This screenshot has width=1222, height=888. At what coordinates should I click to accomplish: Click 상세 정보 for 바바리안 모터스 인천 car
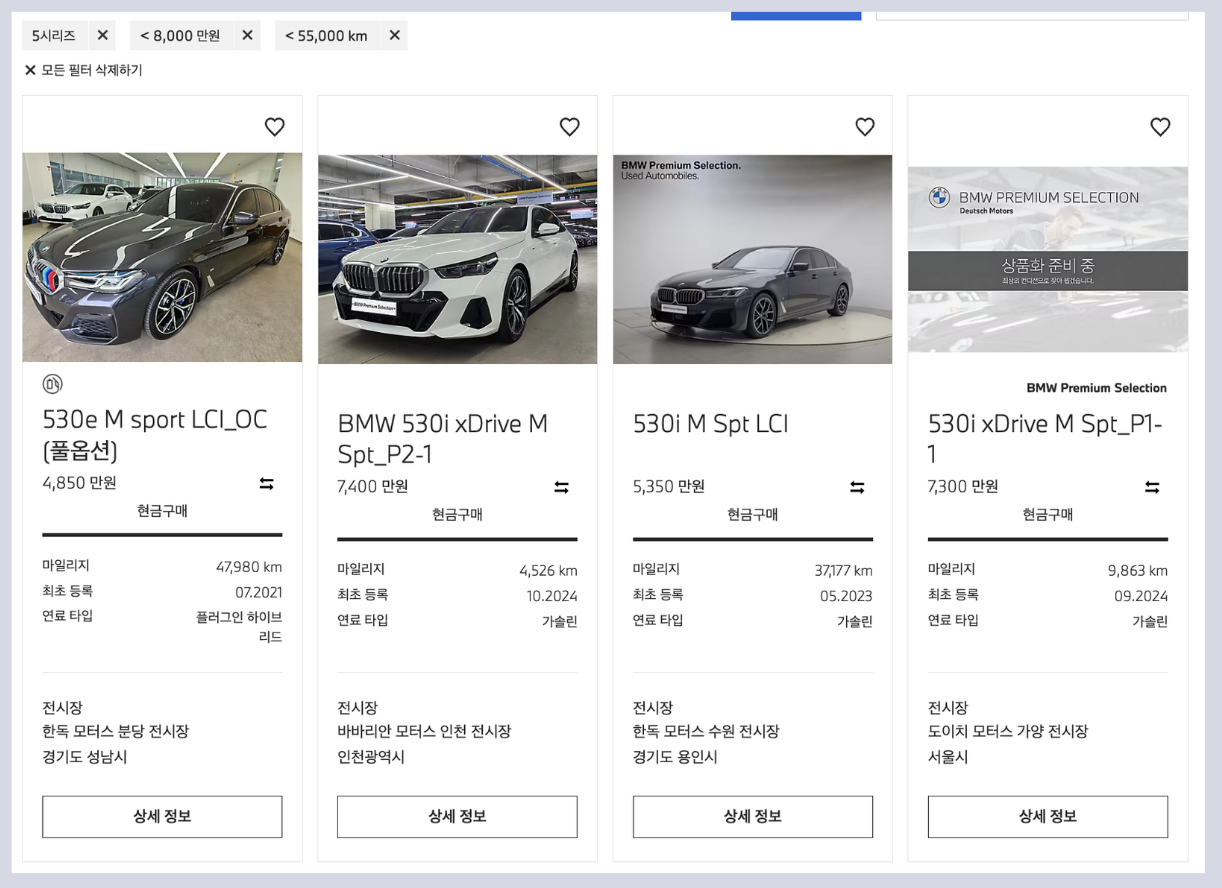click(x=457, y=816)
